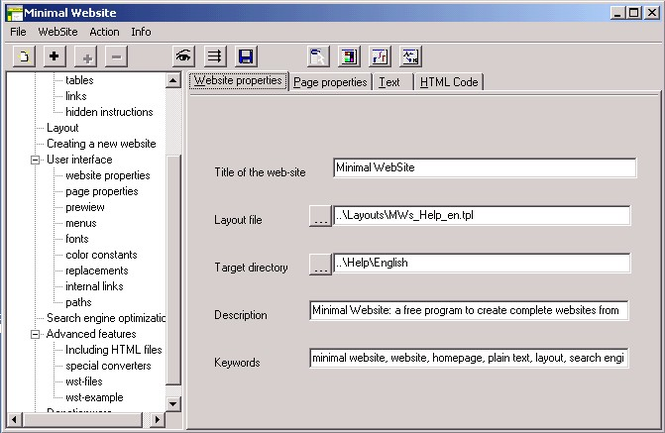Click the grayed minus remove-page button
The image size is (665, 433).
point(116,56)
